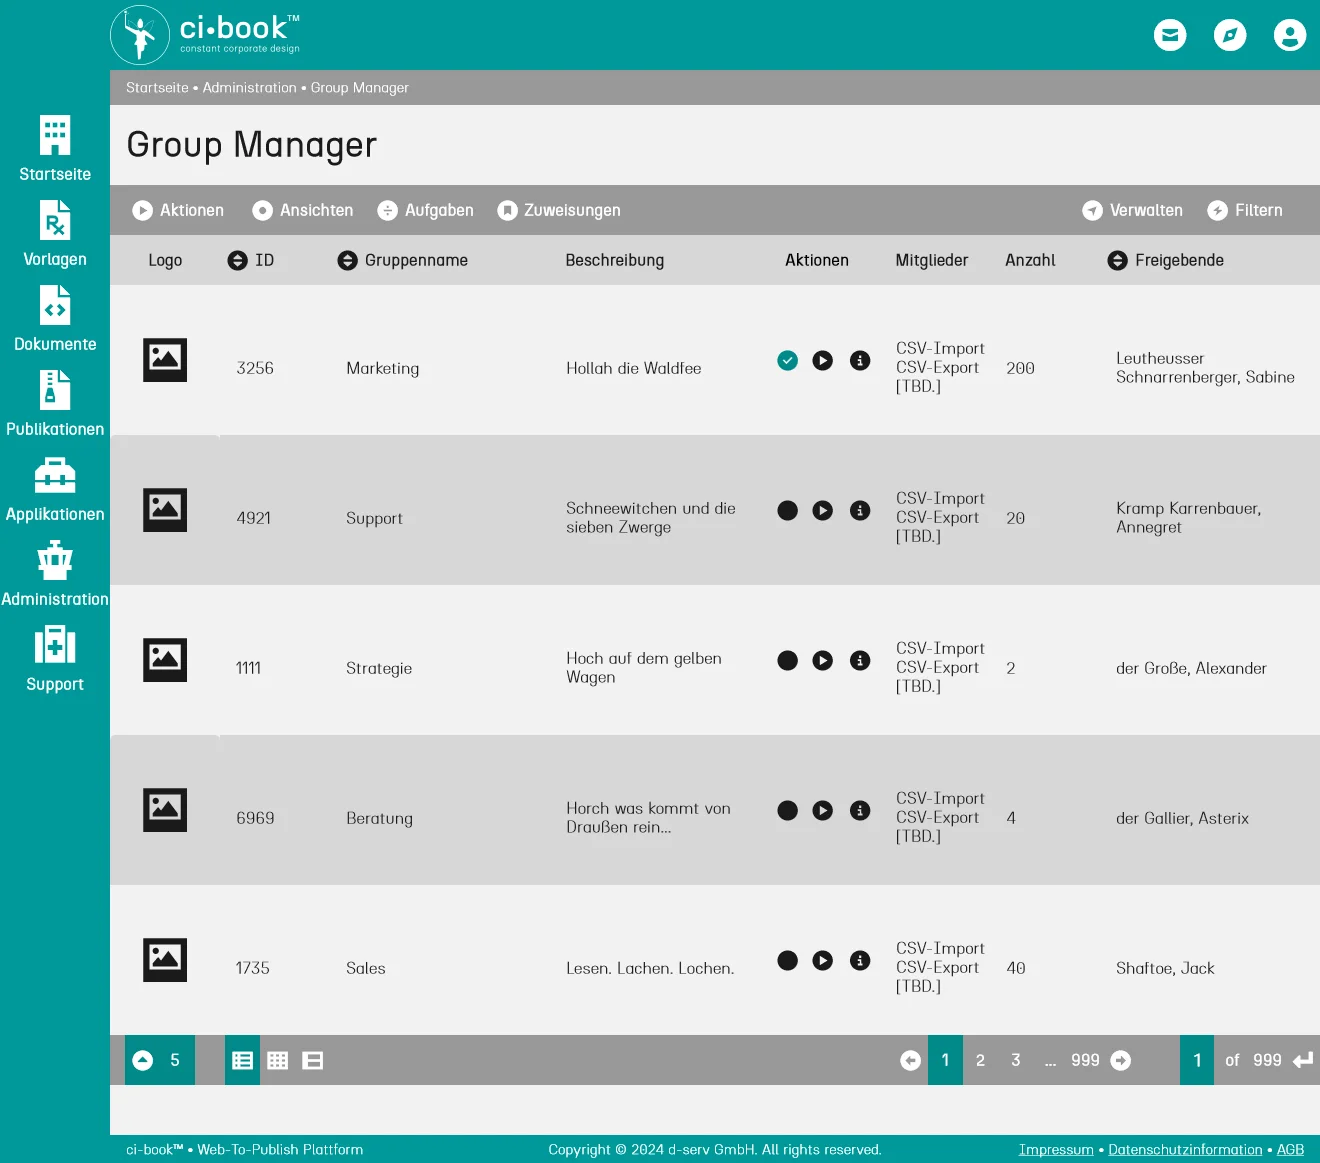Image resolution: width=1320 pixels, height=1163 pixels.
Task: Open the AGB link
Action: (1290, 1150)
